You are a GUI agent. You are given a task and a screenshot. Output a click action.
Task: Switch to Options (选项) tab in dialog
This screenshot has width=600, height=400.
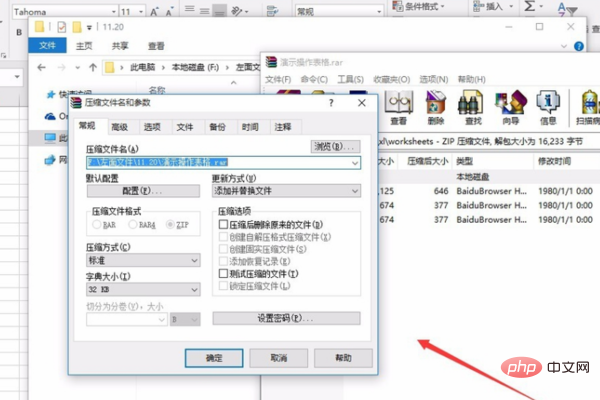(x=152, y=127)
